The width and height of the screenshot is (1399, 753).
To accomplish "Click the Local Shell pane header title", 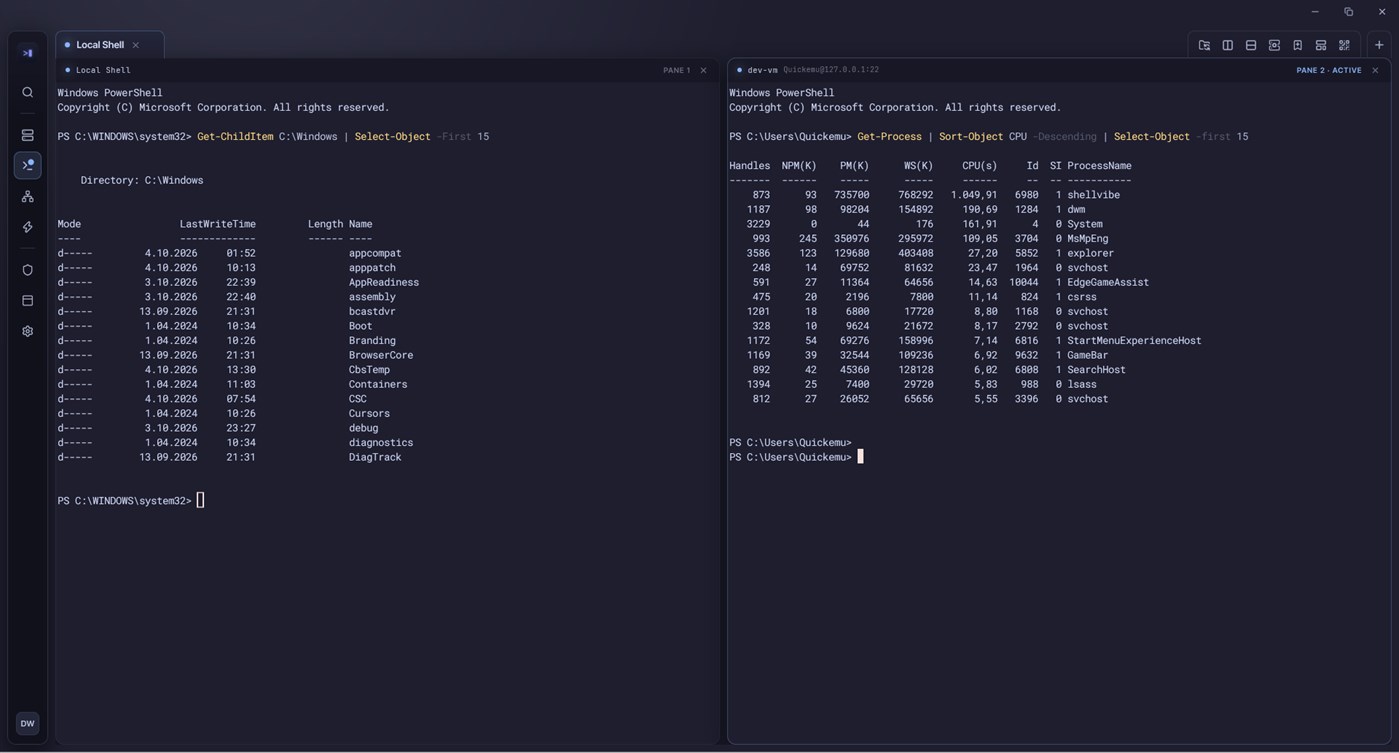I will (103, 70).
